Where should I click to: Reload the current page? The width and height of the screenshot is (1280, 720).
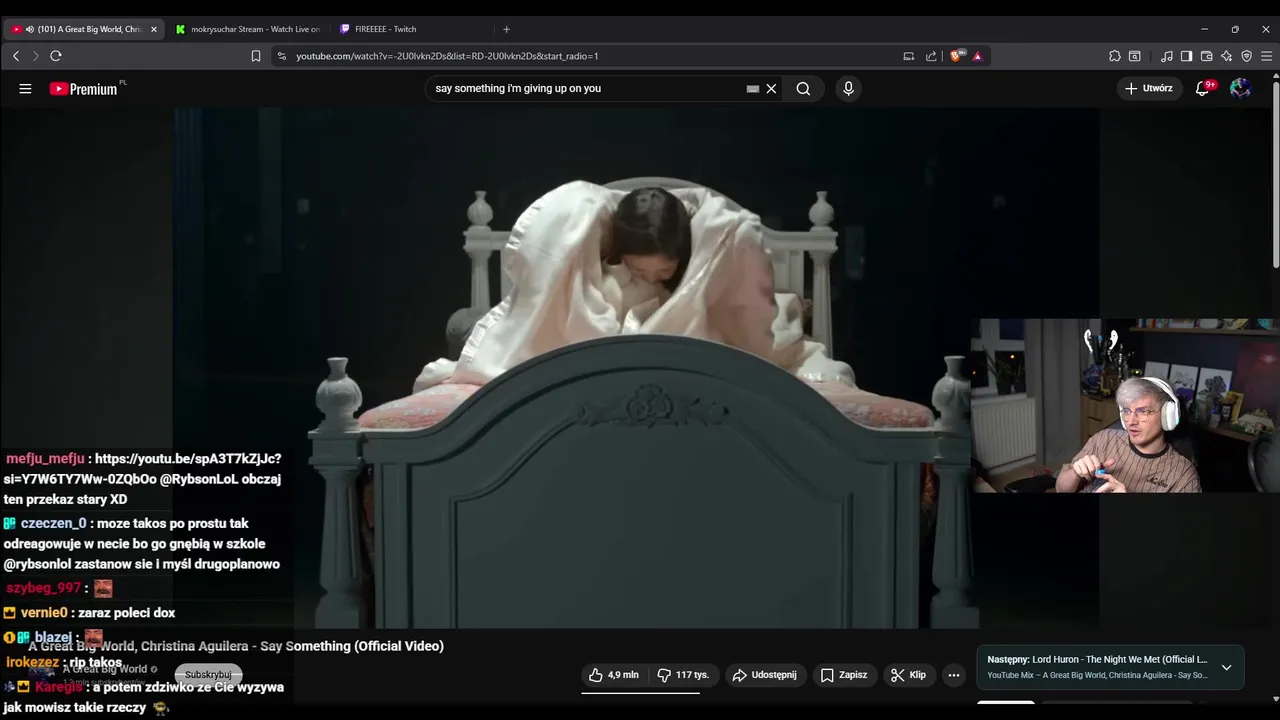[56, 56]
